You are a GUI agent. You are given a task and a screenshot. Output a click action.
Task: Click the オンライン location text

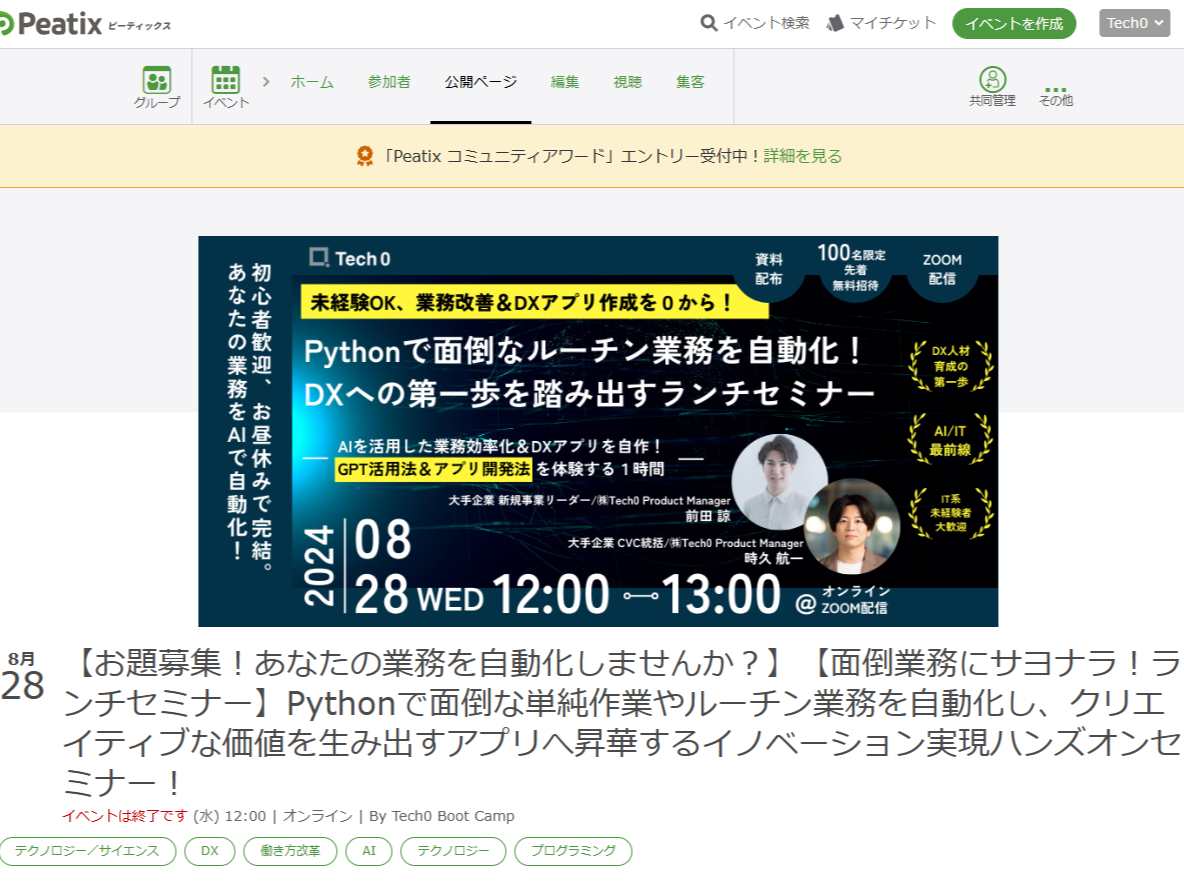click(318, 816)
